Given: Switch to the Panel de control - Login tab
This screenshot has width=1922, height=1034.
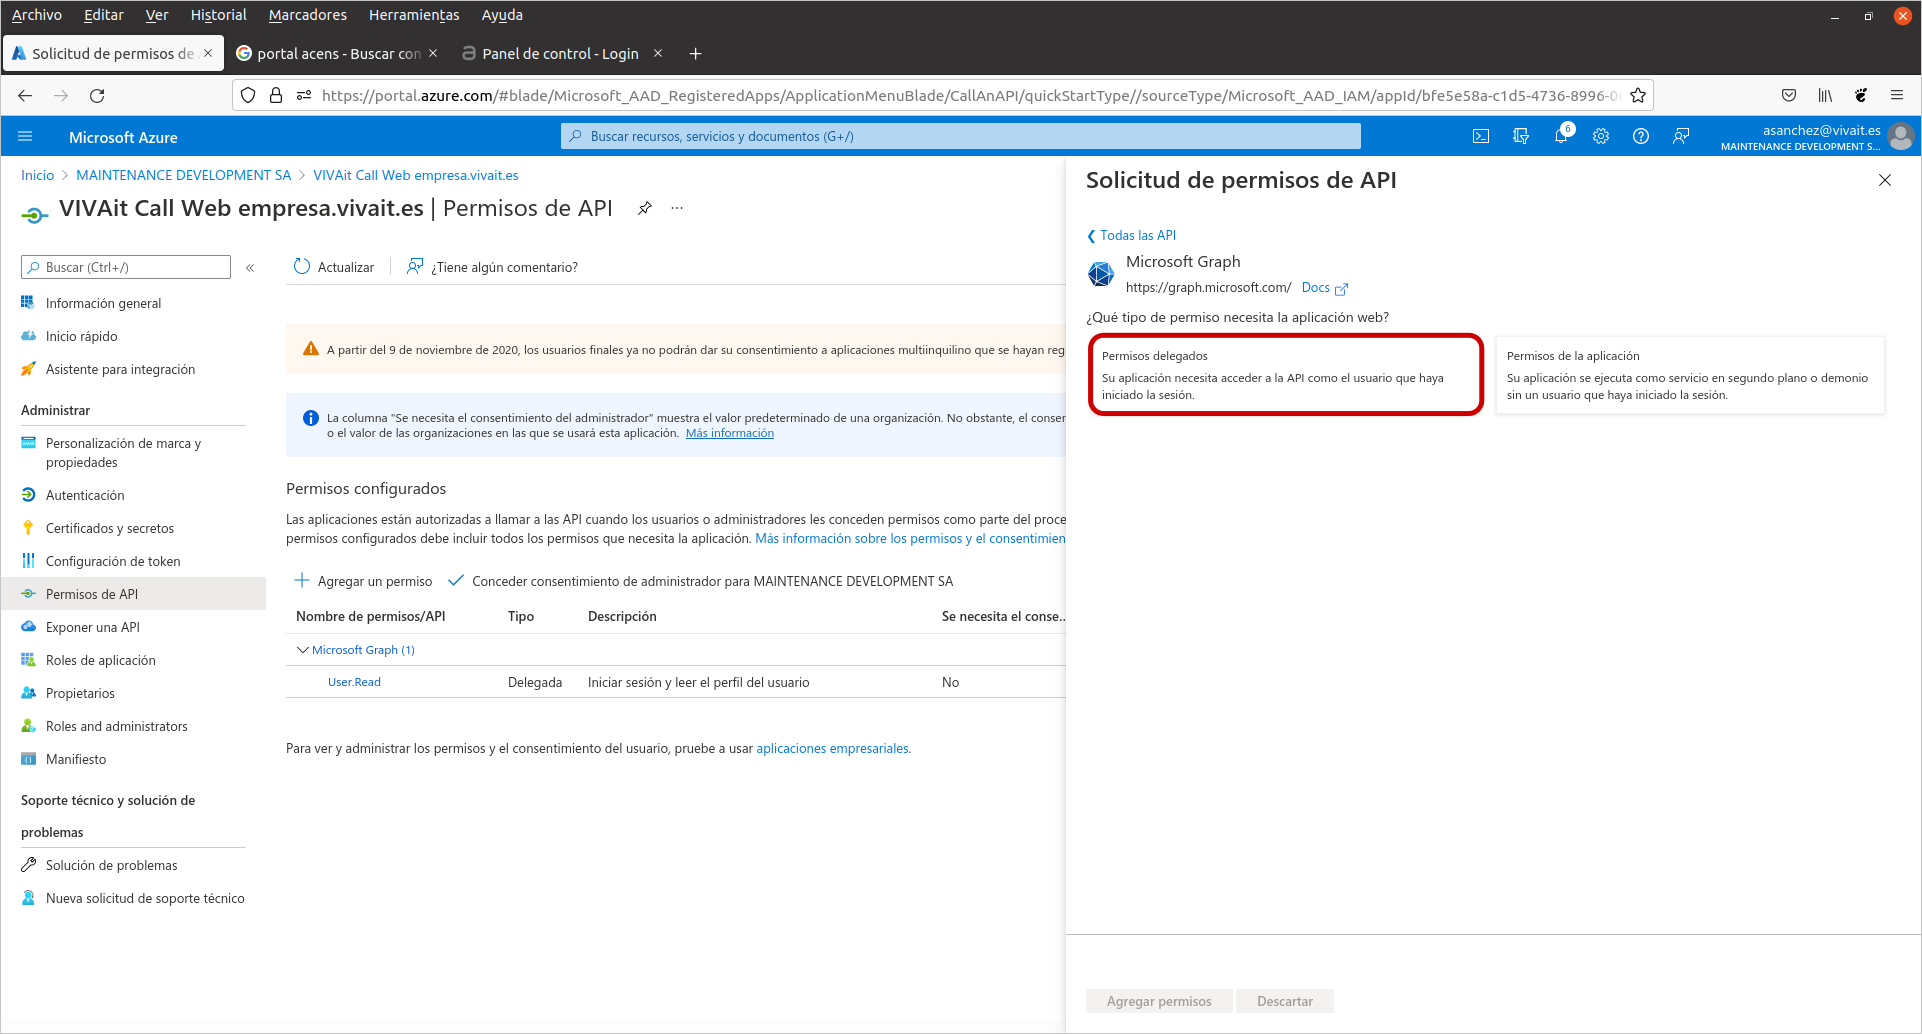Looking at the screenshot, I should 560,54.
